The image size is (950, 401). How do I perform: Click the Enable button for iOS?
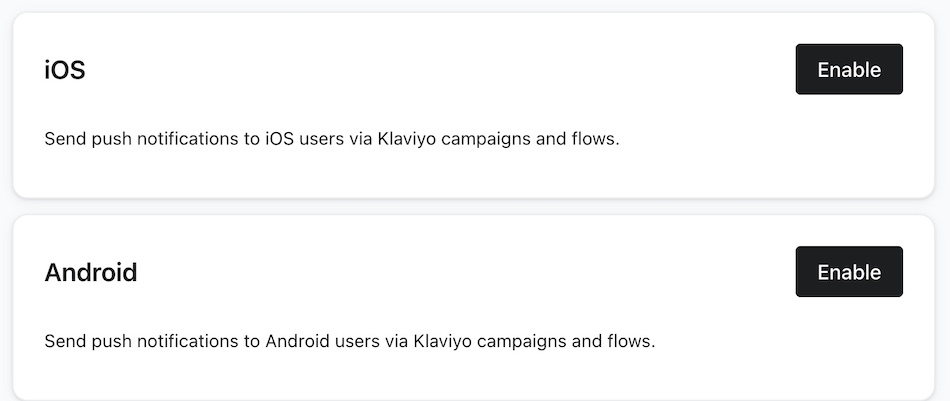tap(849, 70)
